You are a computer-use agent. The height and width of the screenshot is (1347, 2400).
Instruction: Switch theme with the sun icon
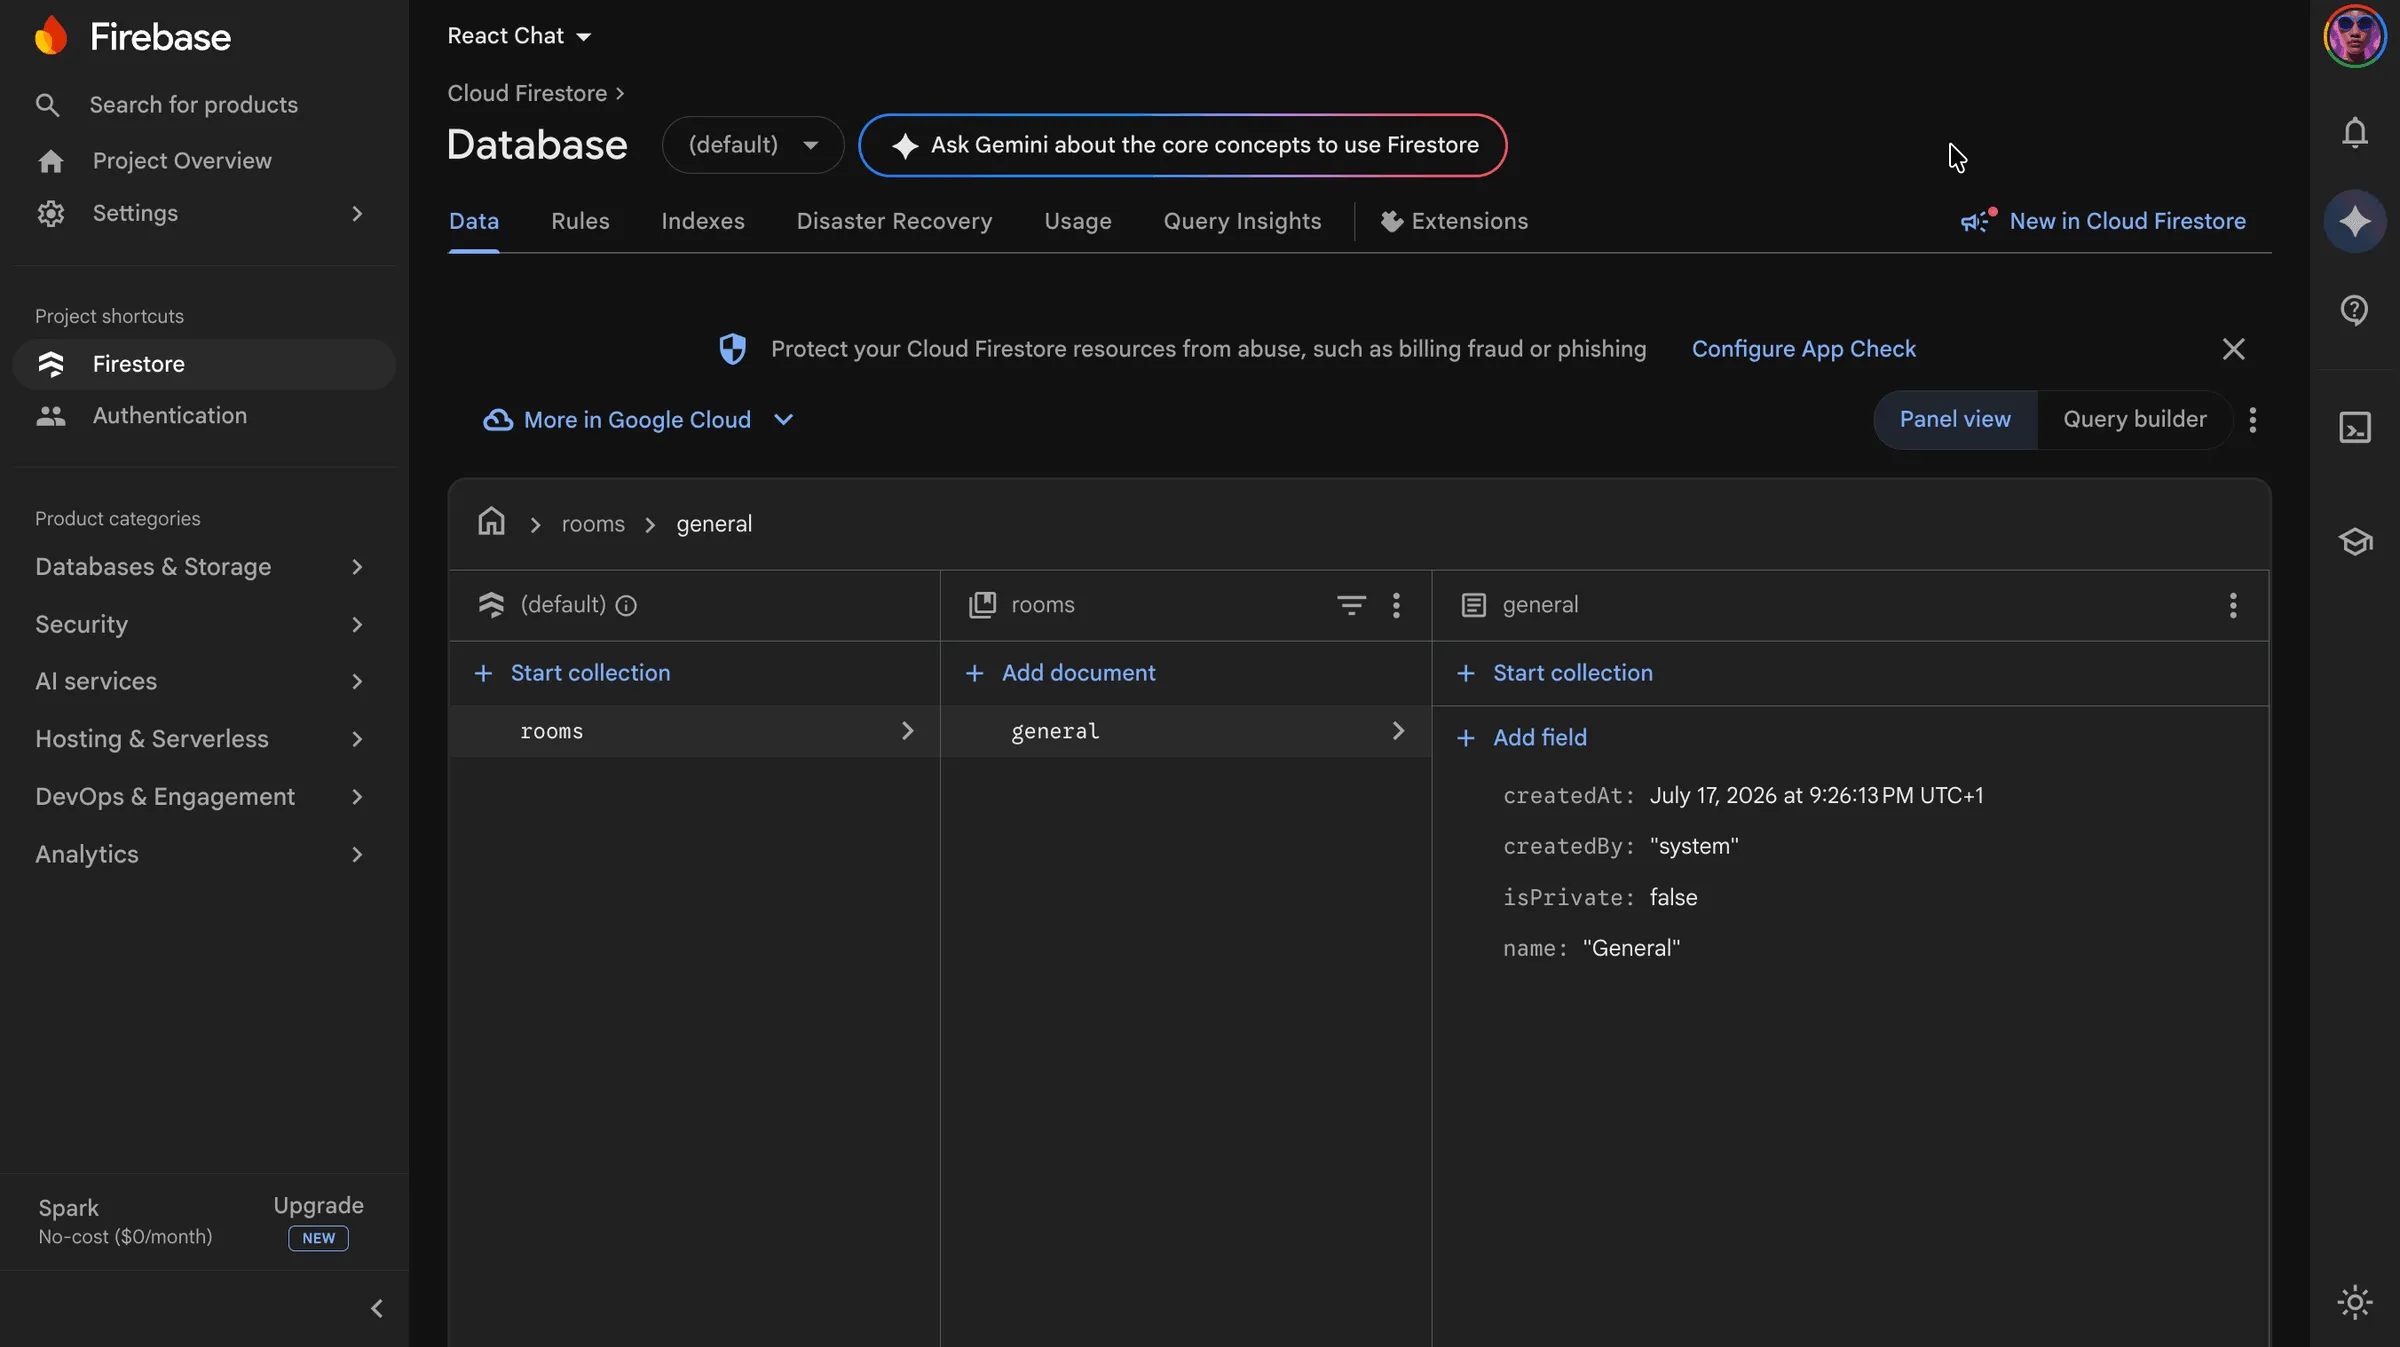2355,1302
